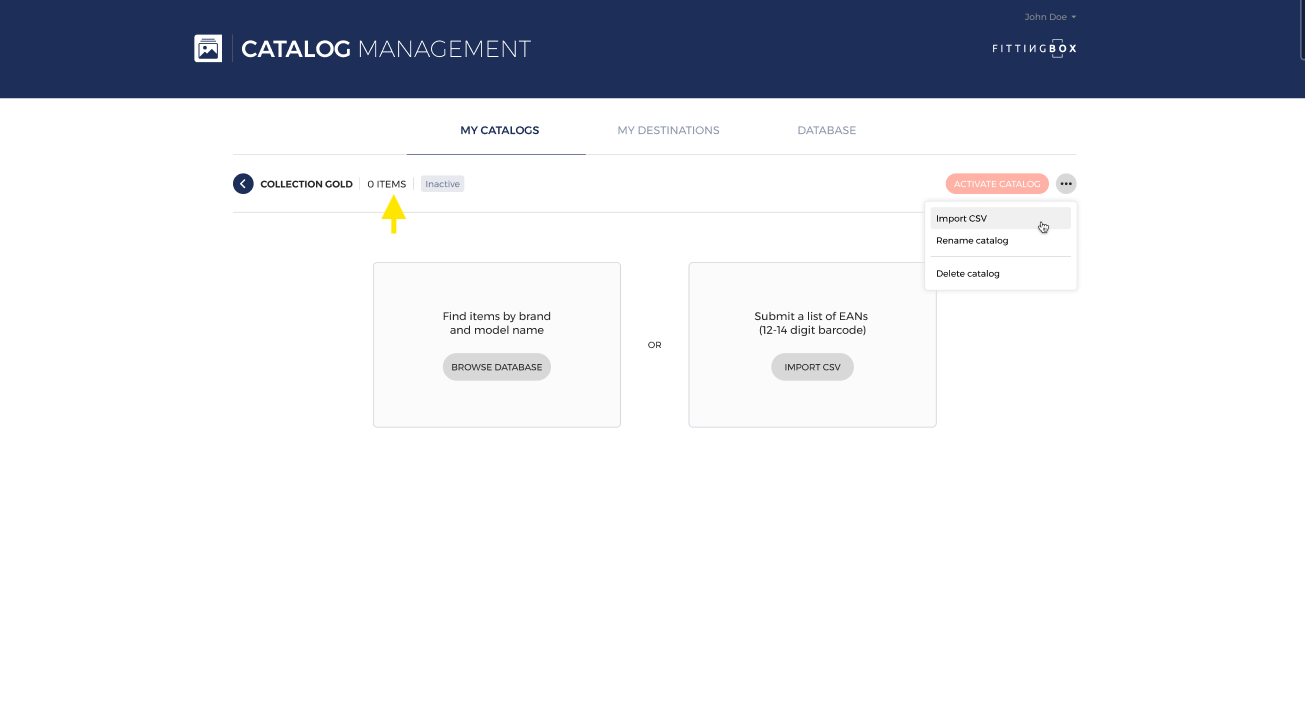The image size is (1305, 708).
Task: Open the John Doe user dropdown
Action: click(x=1050, y=17)
